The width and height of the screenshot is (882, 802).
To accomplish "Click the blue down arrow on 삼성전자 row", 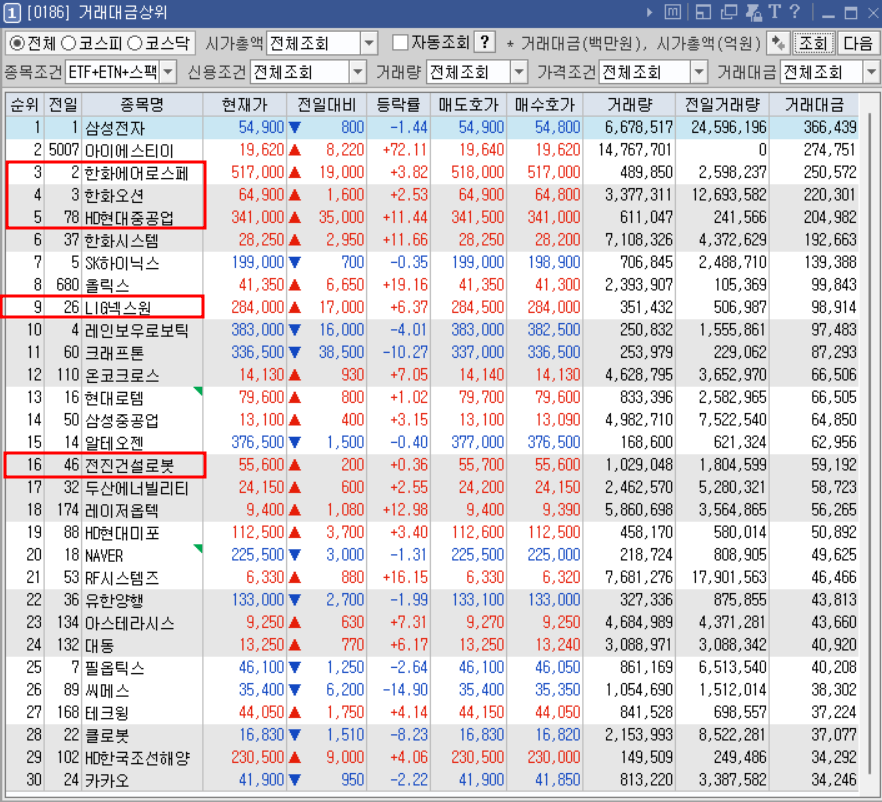I will coord(294,128).
